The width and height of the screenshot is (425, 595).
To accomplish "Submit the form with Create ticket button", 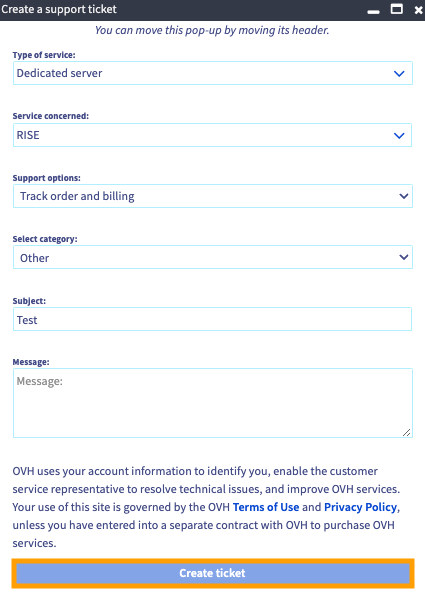I will [212, 573].
